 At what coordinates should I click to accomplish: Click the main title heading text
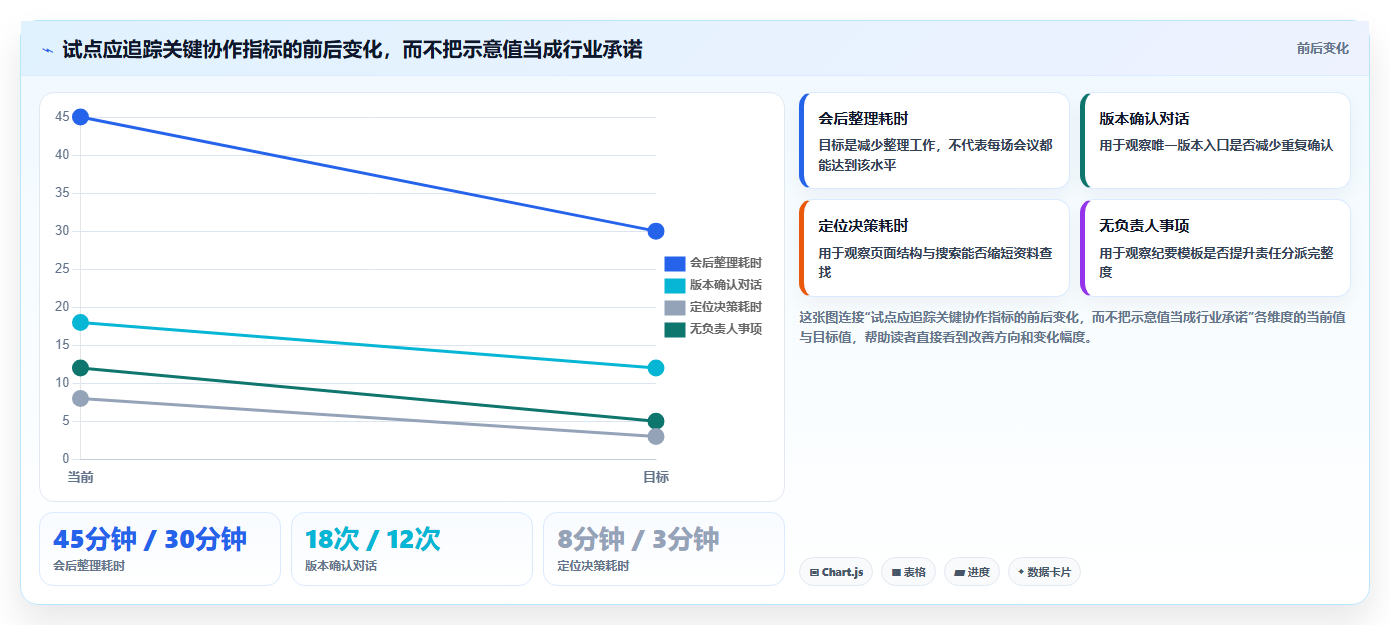pos(352,49)
